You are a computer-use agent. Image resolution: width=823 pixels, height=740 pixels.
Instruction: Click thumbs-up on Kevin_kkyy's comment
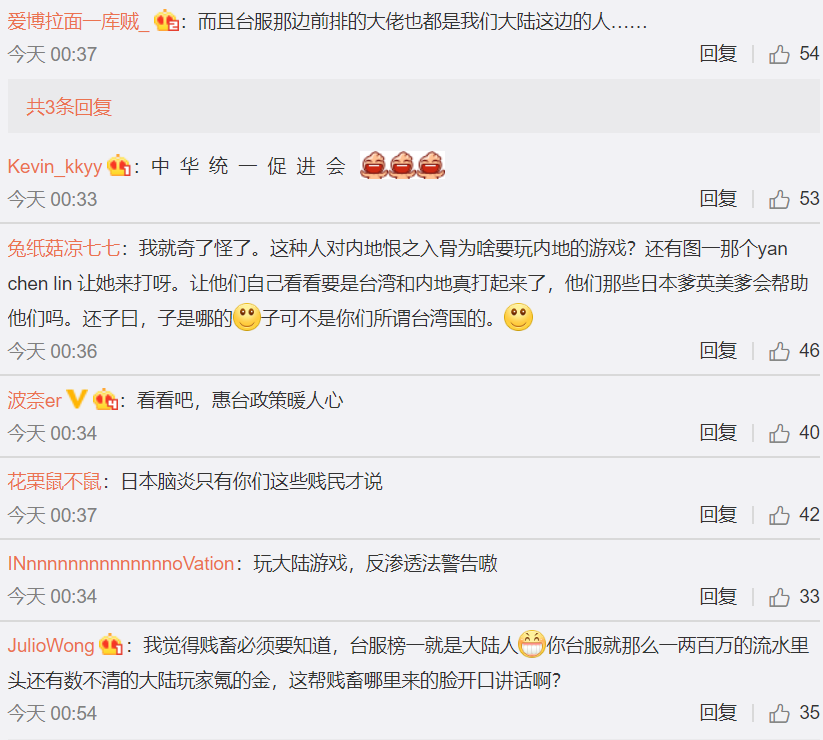[779, 199]
